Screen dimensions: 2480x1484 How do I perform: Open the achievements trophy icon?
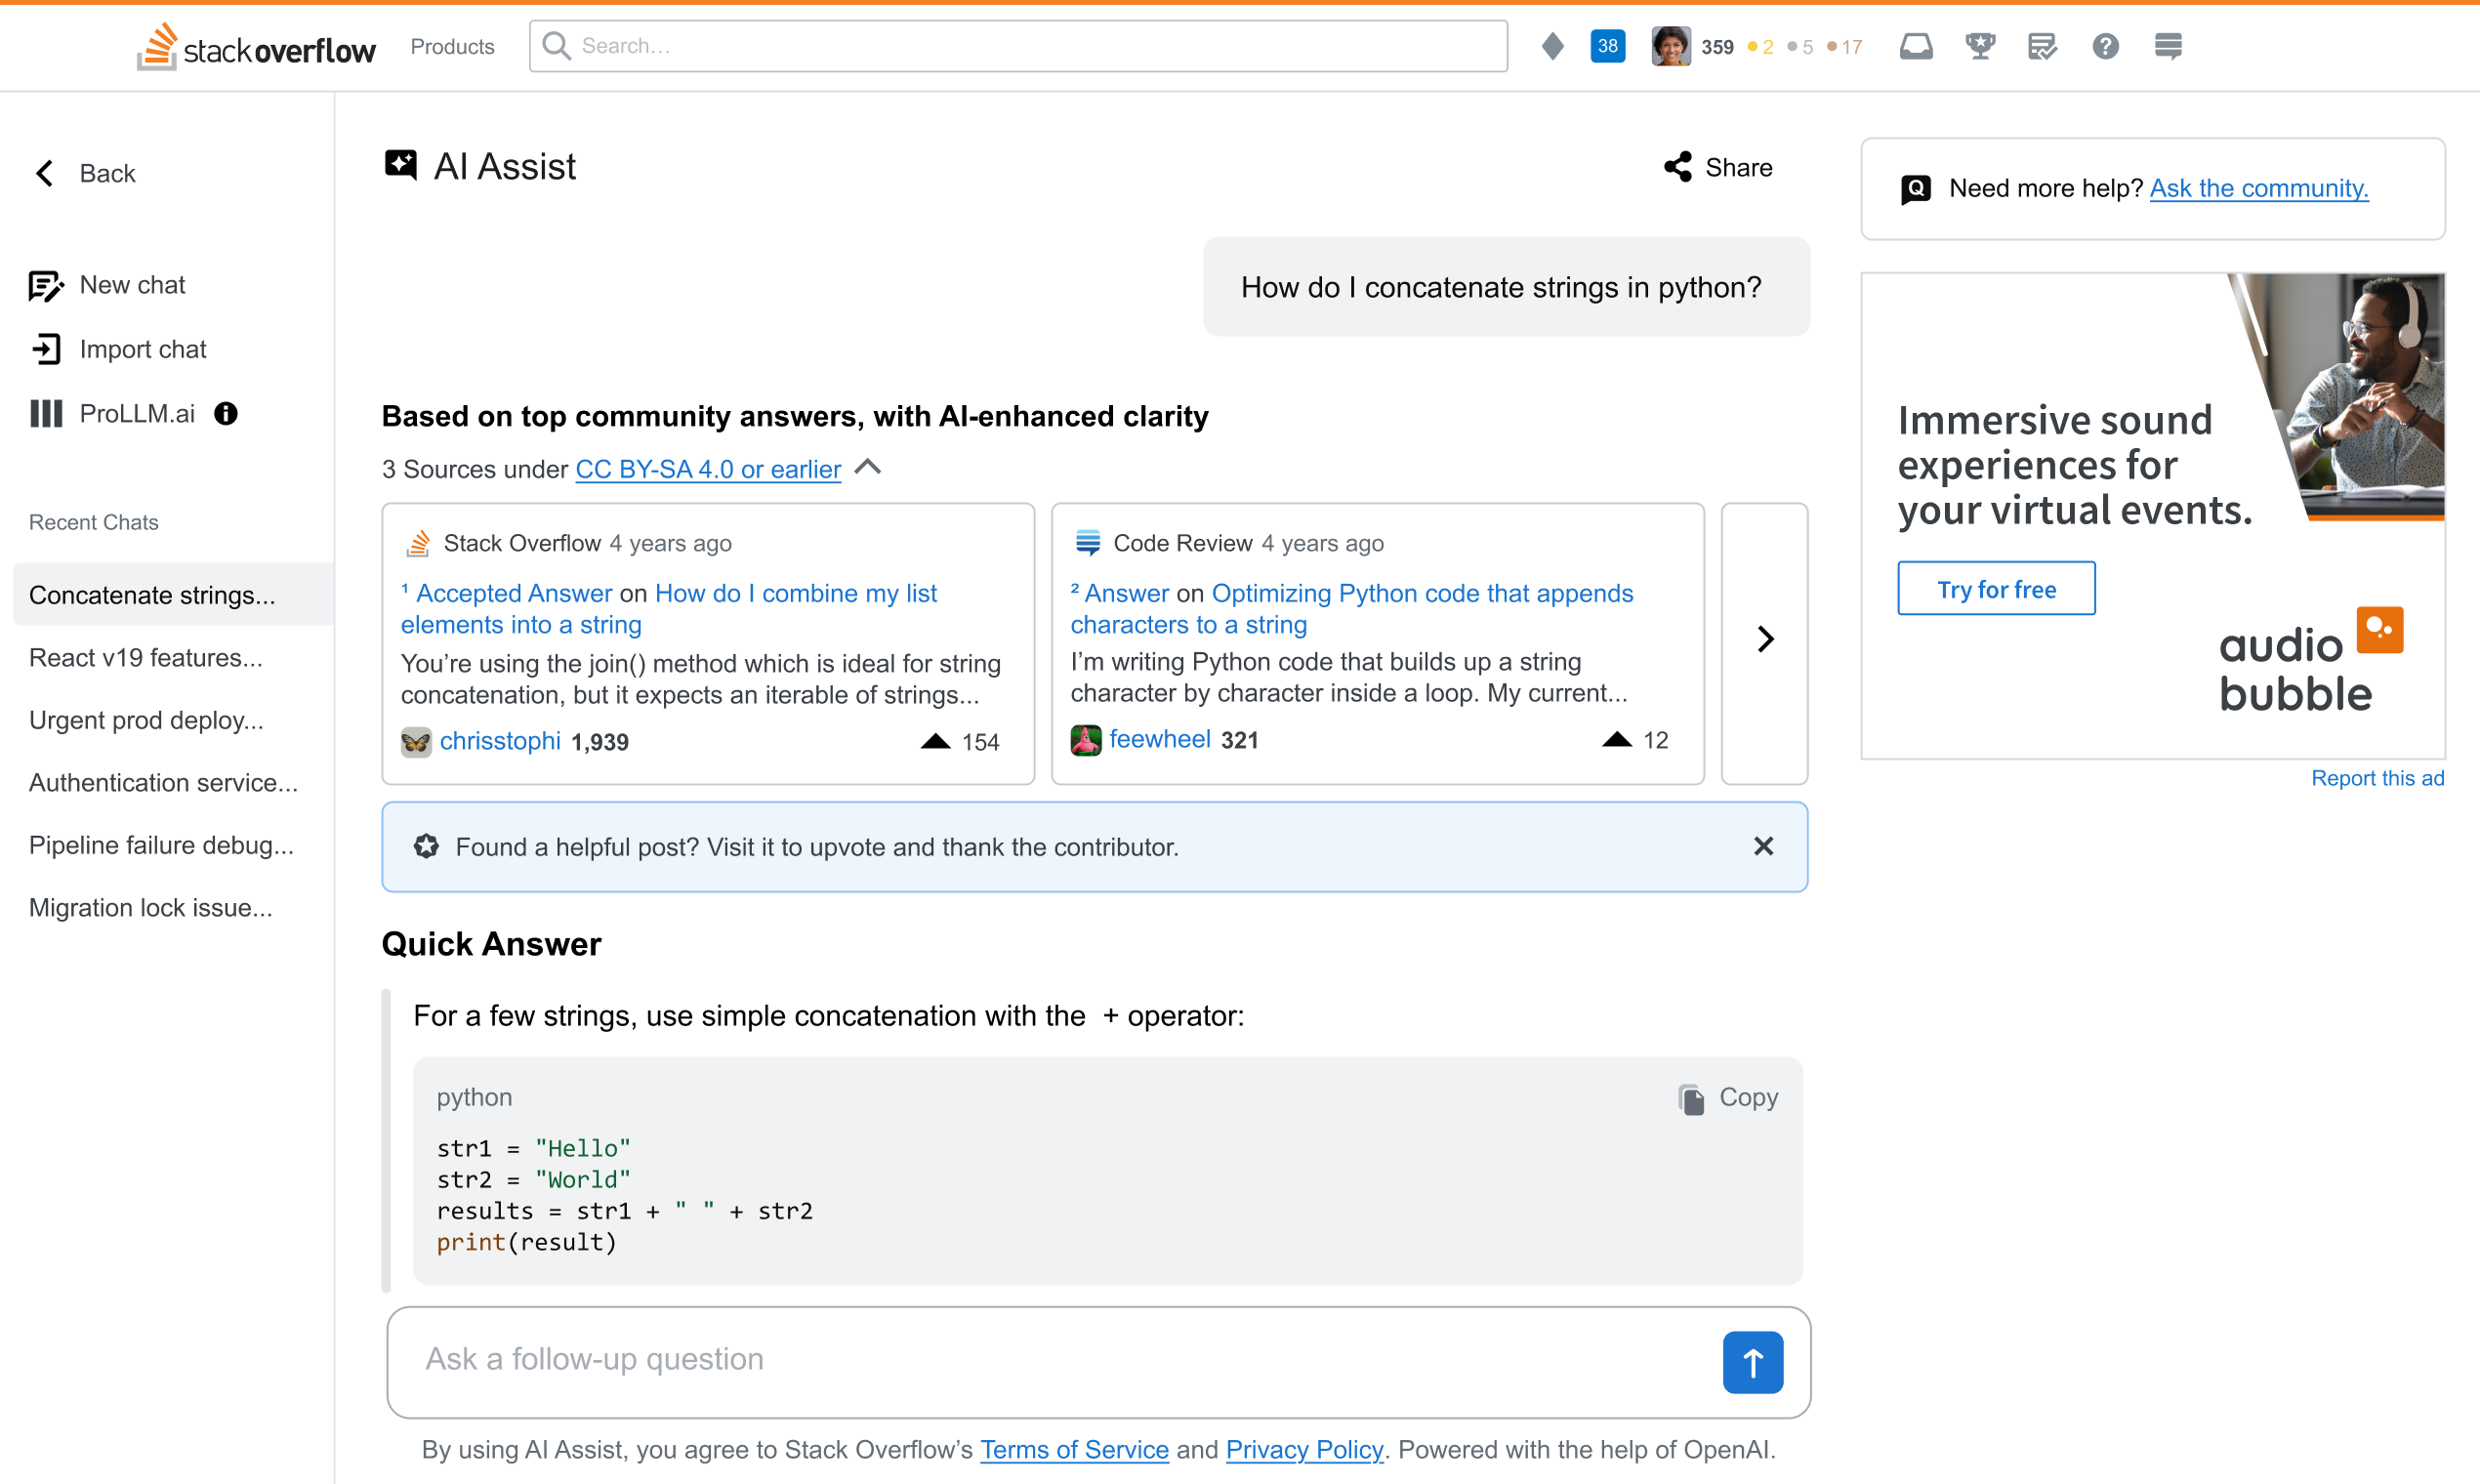coord(1980,46)
